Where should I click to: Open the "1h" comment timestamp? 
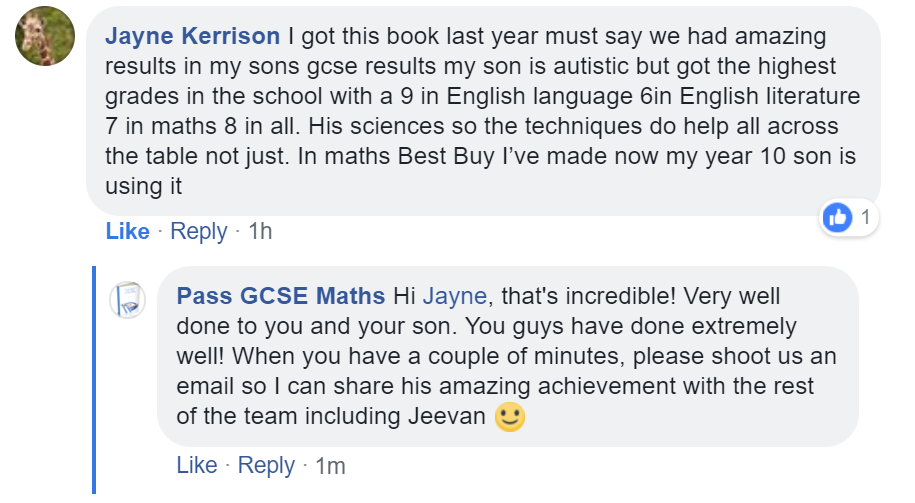coord(260,231)
